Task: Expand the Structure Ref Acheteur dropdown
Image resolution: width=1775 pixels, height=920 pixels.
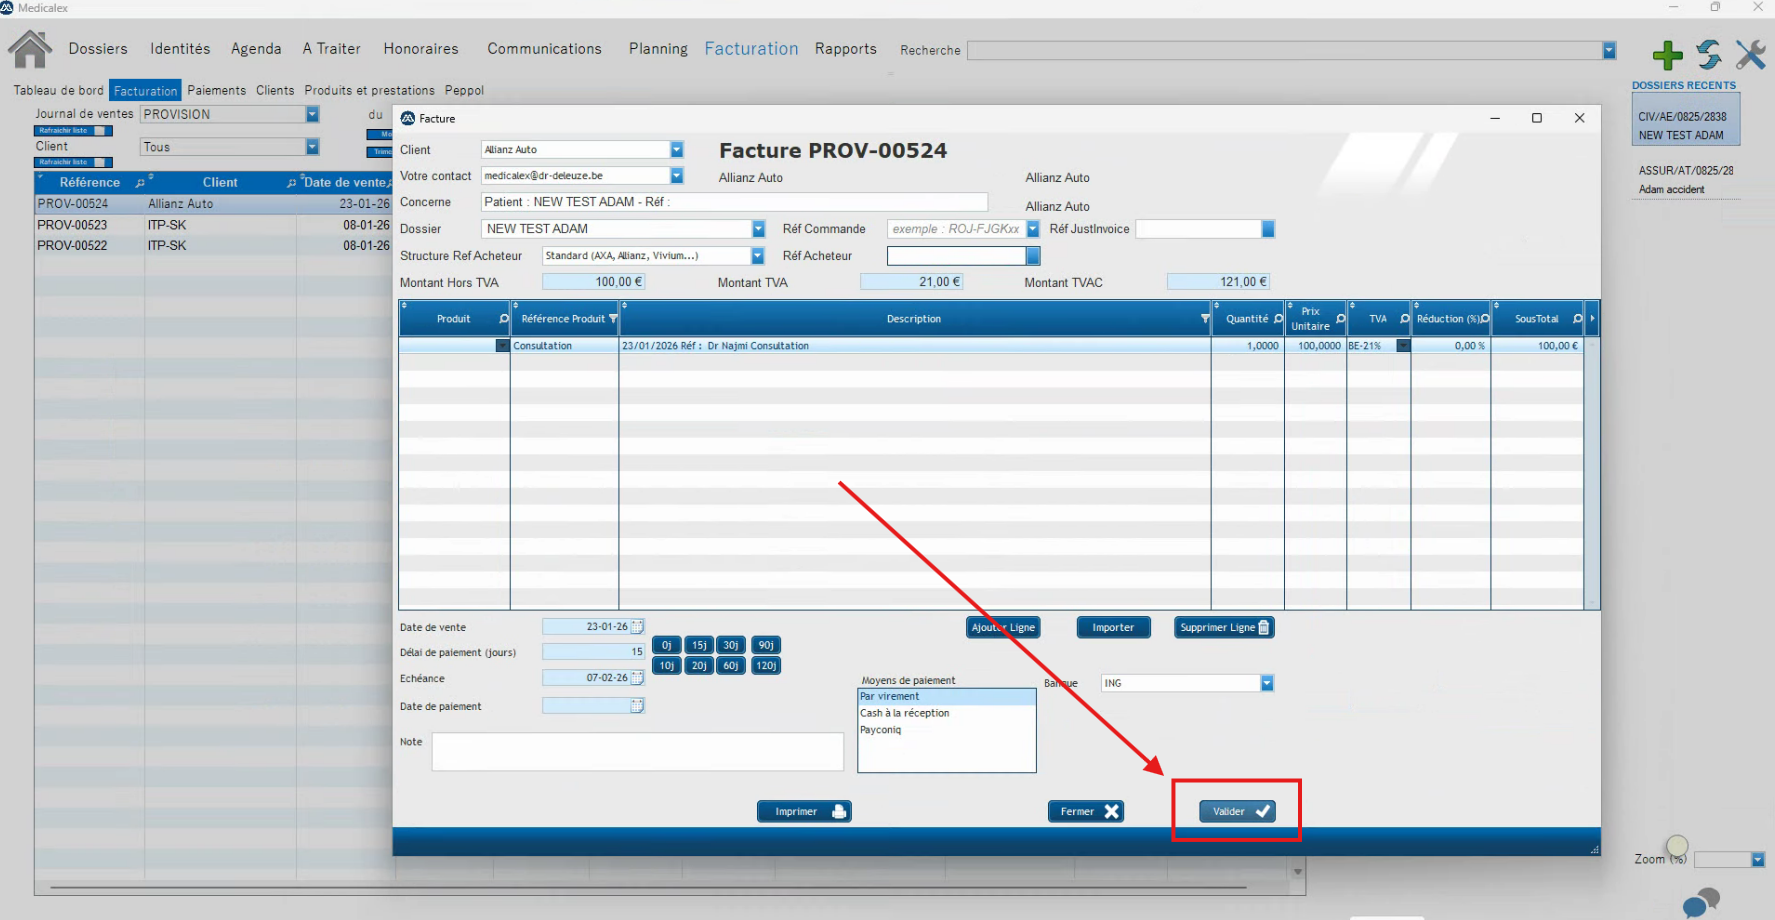Action: pyautogui.click(x=757, y=256)
